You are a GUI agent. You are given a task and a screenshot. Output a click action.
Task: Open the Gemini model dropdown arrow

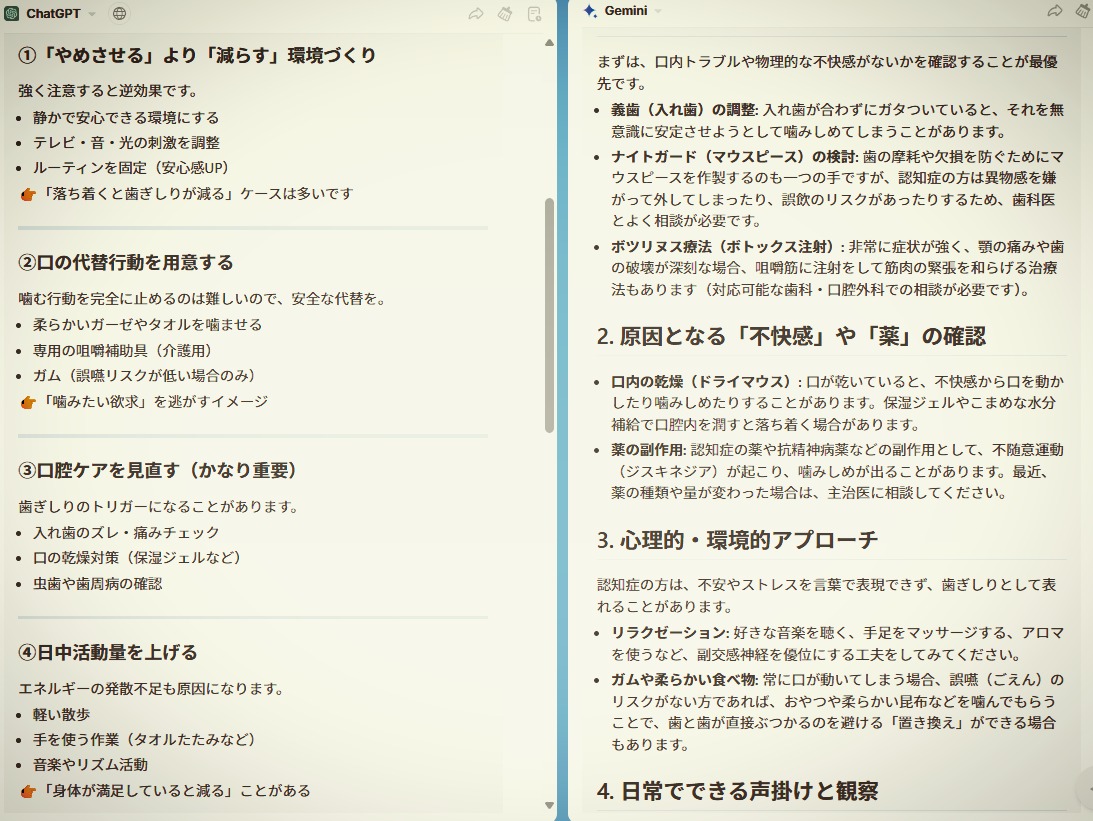[657, 11]
